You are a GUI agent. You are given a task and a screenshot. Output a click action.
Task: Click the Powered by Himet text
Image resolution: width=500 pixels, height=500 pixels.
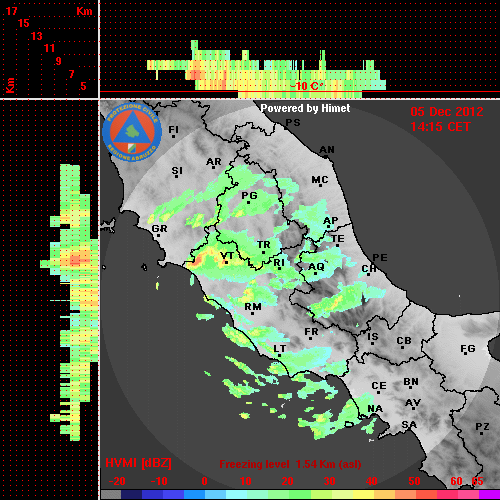point(305,108)
